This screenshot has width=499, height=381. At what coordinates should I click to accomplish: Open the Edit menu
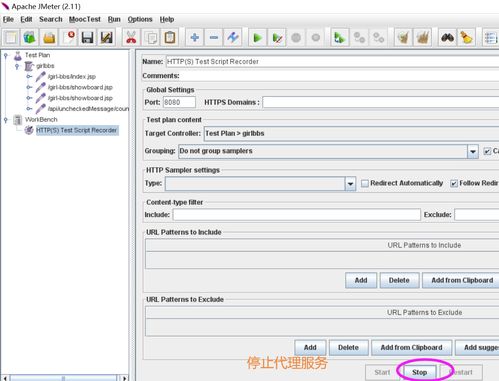click(x=26, y=19)
